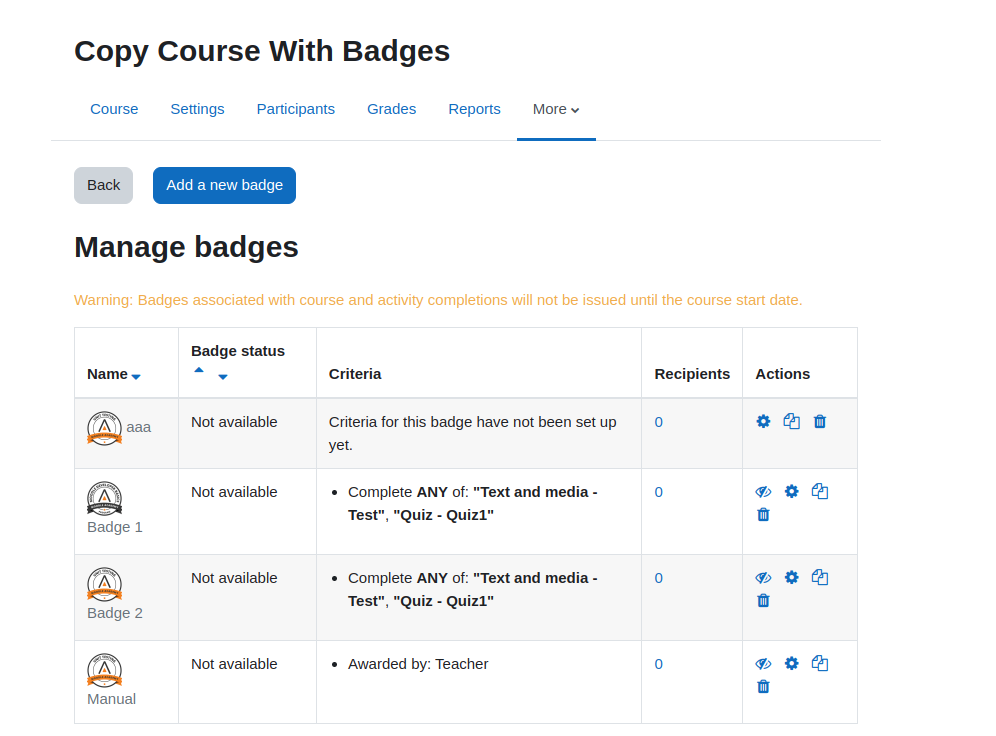
Task: Click the aaa badge image
Action: 104,429
